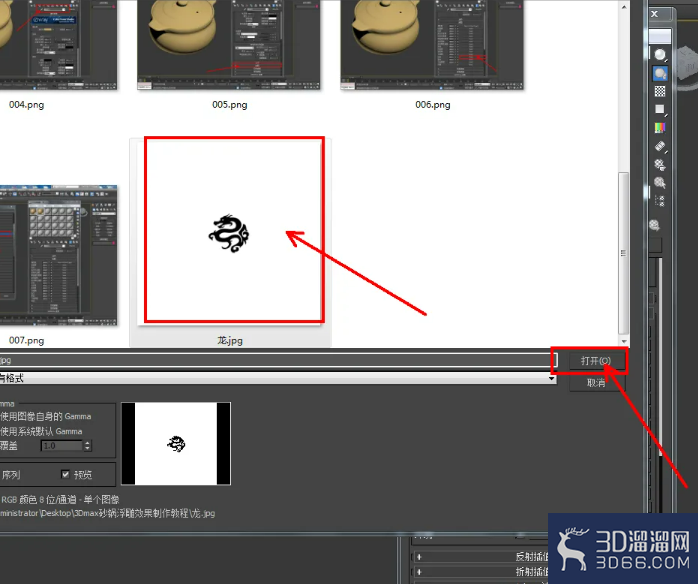This screenshot has height=584, width=698.
Task: Click the file list scroll-up arrow
Action: click(624, 7)
